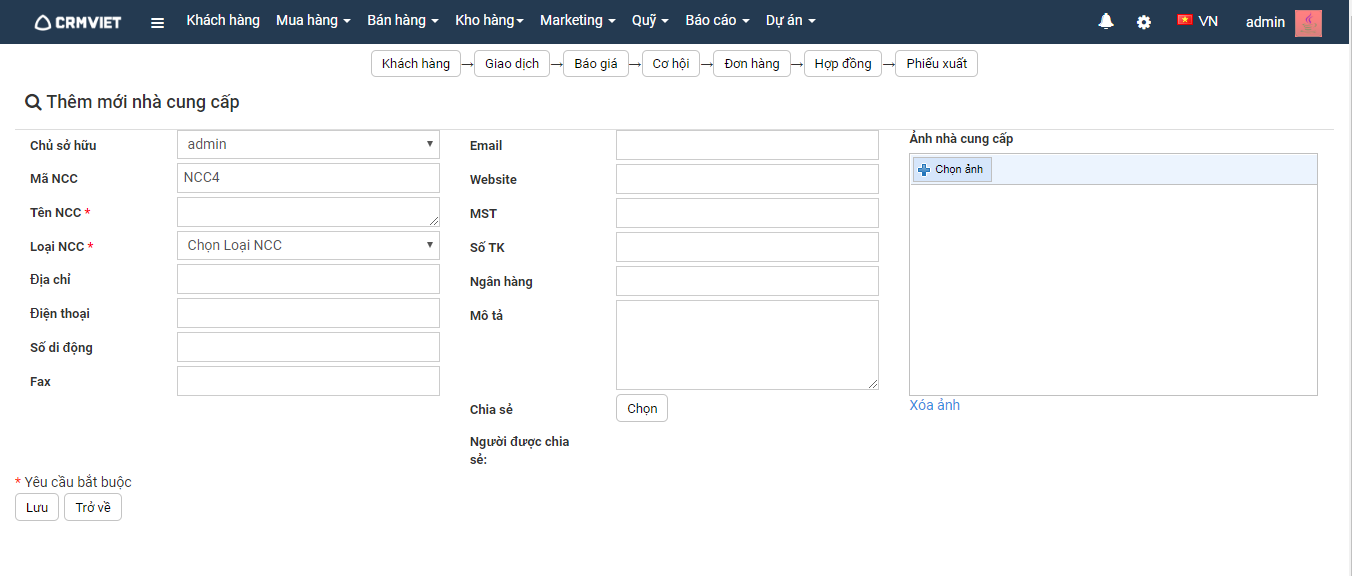Viewport: 1352px width, 576px height.
Task: Open the Marketing menu
Action: (x=578, y=21)
